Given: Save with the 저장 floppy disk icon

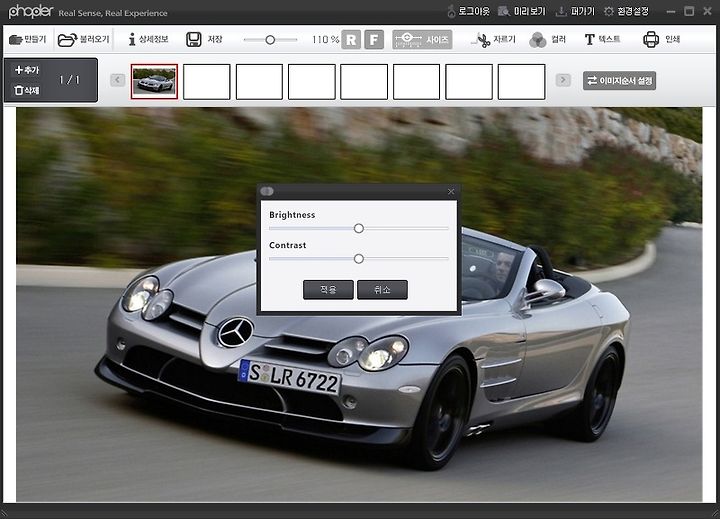Looking at the screenshot, I should pyautogui.click(x=194, y=39).
